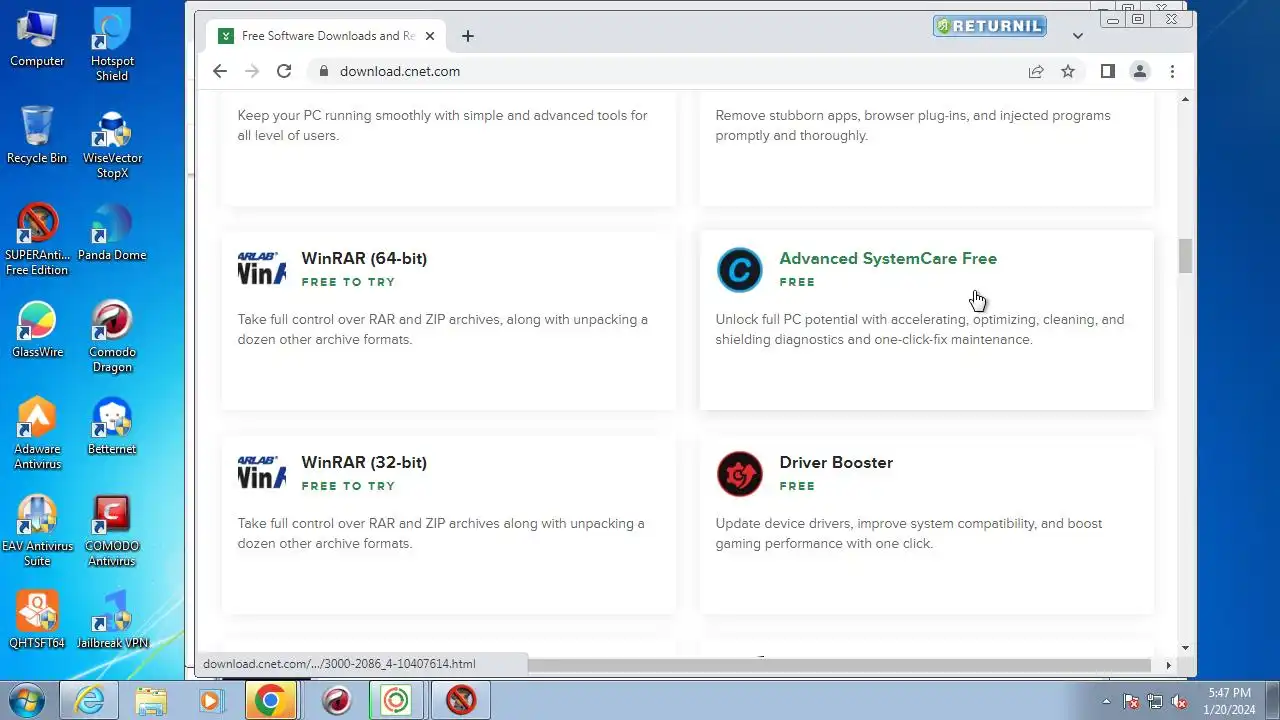The width and height of the screenshot is (1280, 720).
Task: Reload the download.cnet.com page
Action: pyautogui.click(x=284, y=71)
